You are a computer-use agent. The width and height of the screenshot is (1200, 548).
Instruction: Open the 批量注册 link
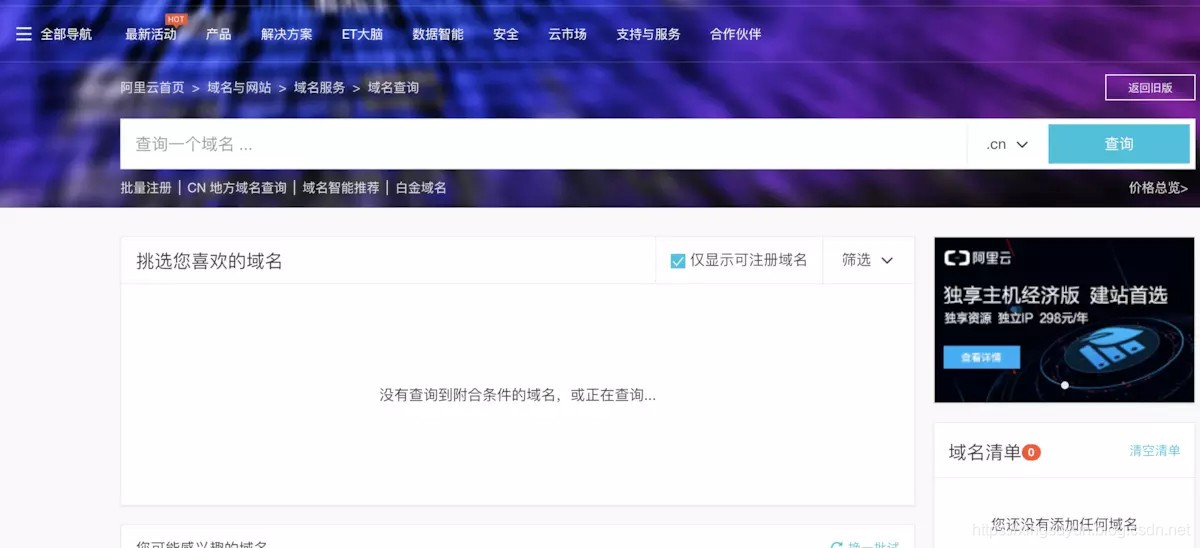pyautogui.click(x=146, y=188)
